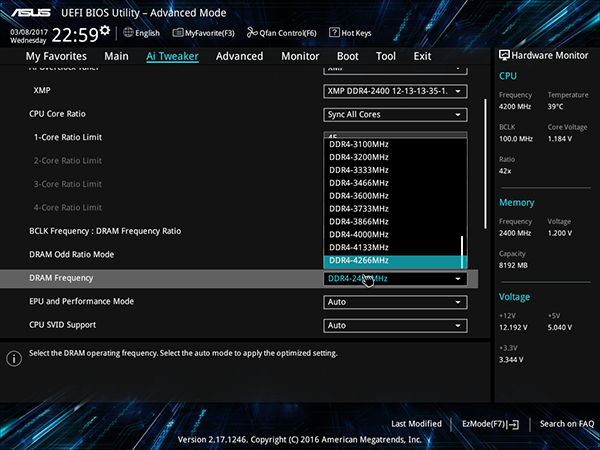This screenshot has width=600, height=450.
Task: Open the Advanced tab
Action: pyautogui.click(x=240, y=56)
